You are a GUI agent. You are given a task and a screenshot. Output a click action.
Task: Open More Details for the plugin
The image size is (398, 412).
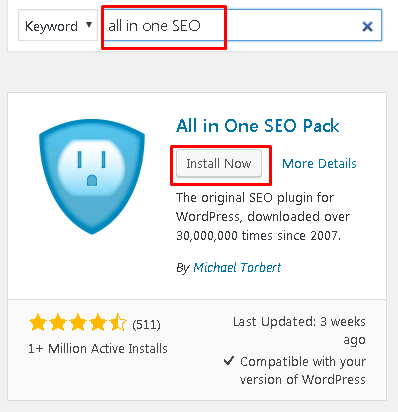319,164
